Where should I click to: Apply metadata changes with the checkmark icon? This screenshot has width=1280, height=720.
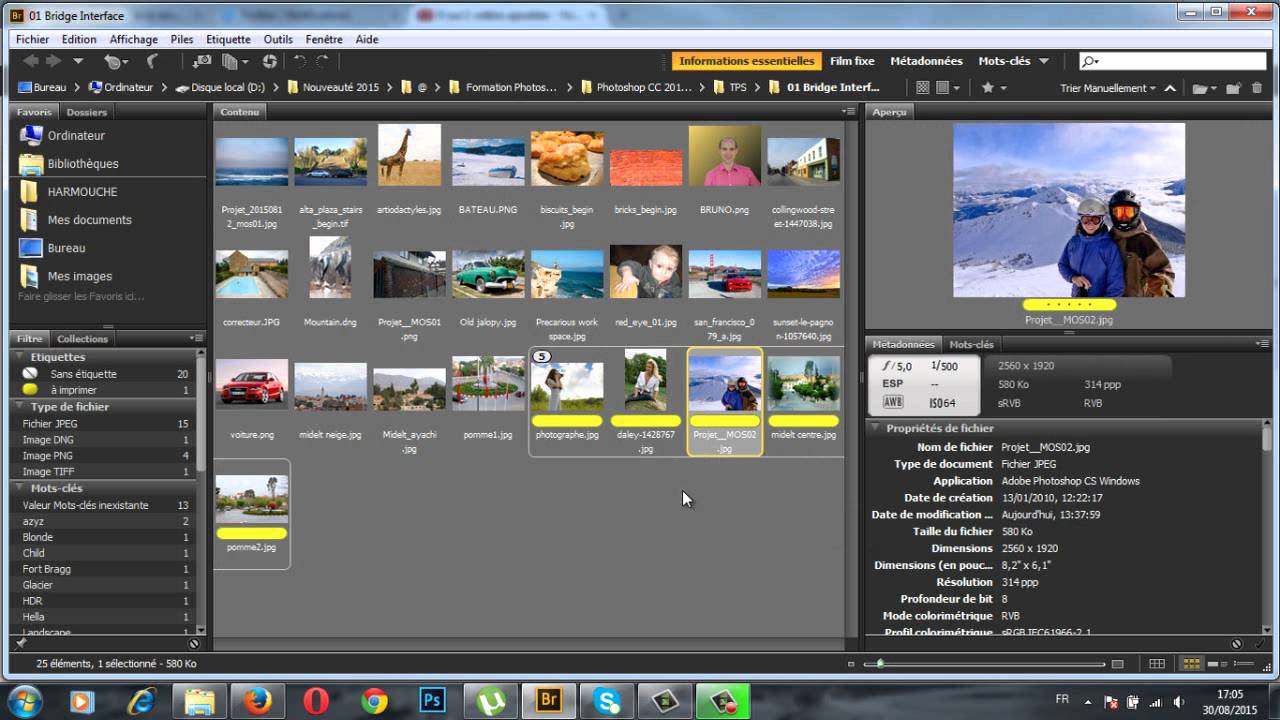coord(1258,644)
